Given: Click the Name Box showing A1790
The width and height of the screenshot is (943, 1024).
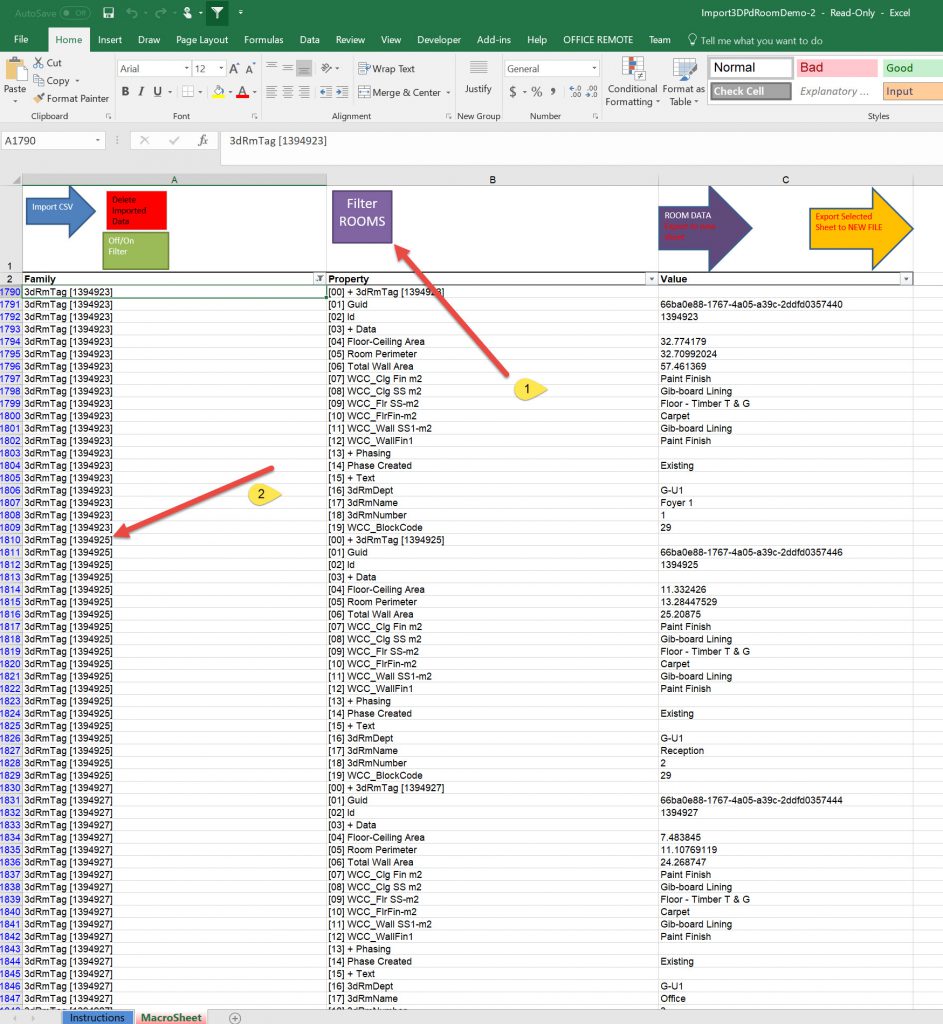Looking at the screenshot, I should [x=50, y=141].
